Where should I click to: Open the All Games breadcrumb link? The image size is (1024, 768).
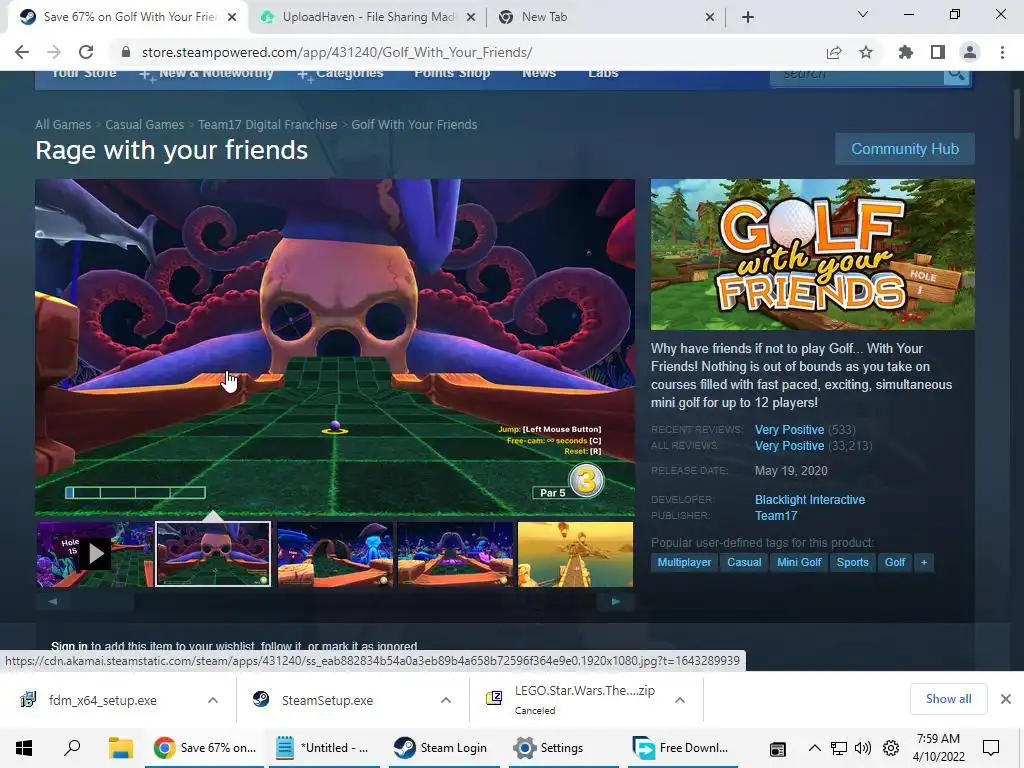pyautogui.click(x=63, y=125)
